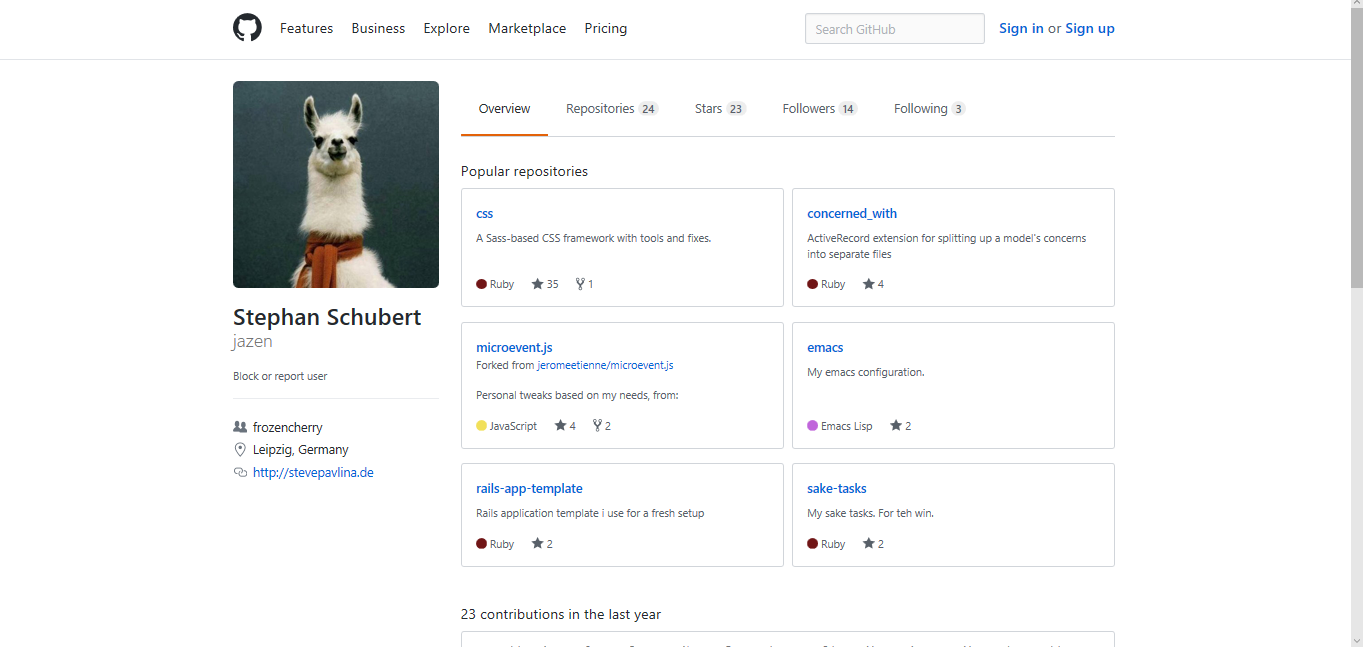Click the Repositories count badge 24
The image size is (1363, 647).
point(649,109)
